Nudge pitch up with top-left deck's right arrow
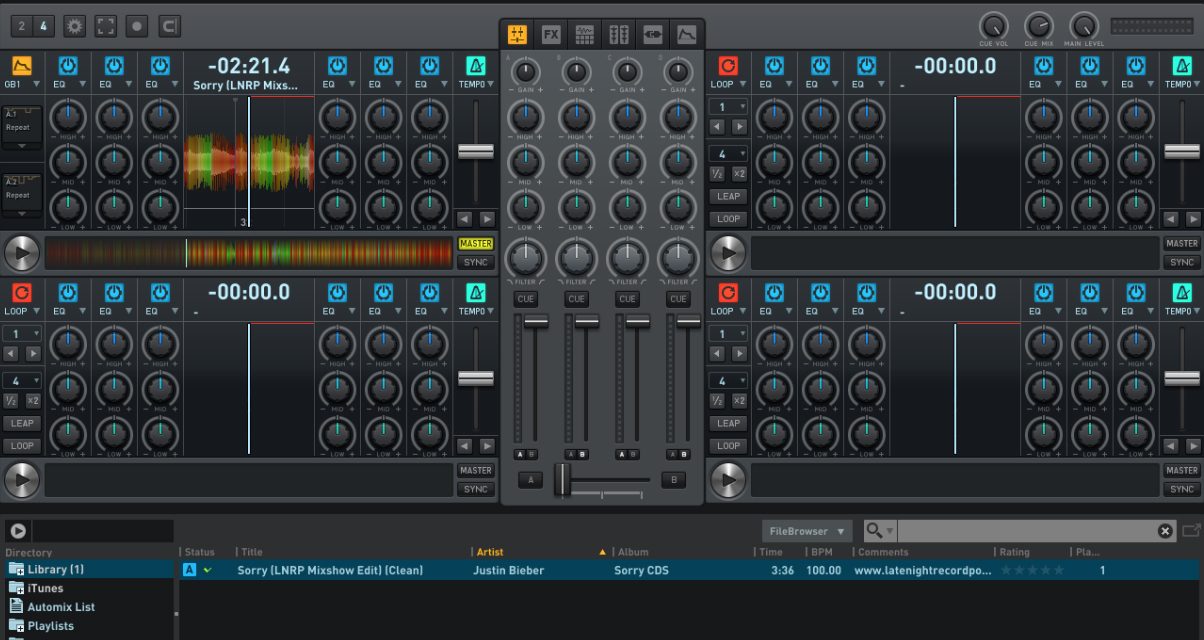 point(487,219)
